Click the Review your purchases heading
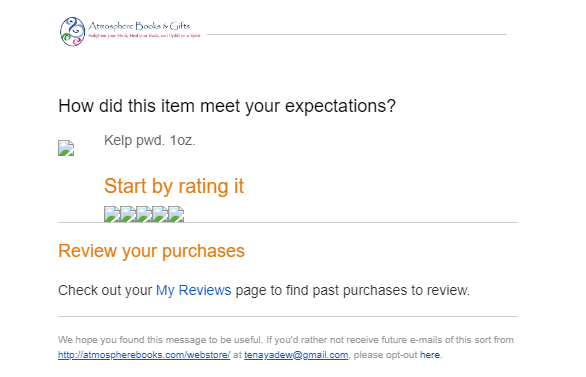This screenshot has height=377, width=586. coord(151,251)
